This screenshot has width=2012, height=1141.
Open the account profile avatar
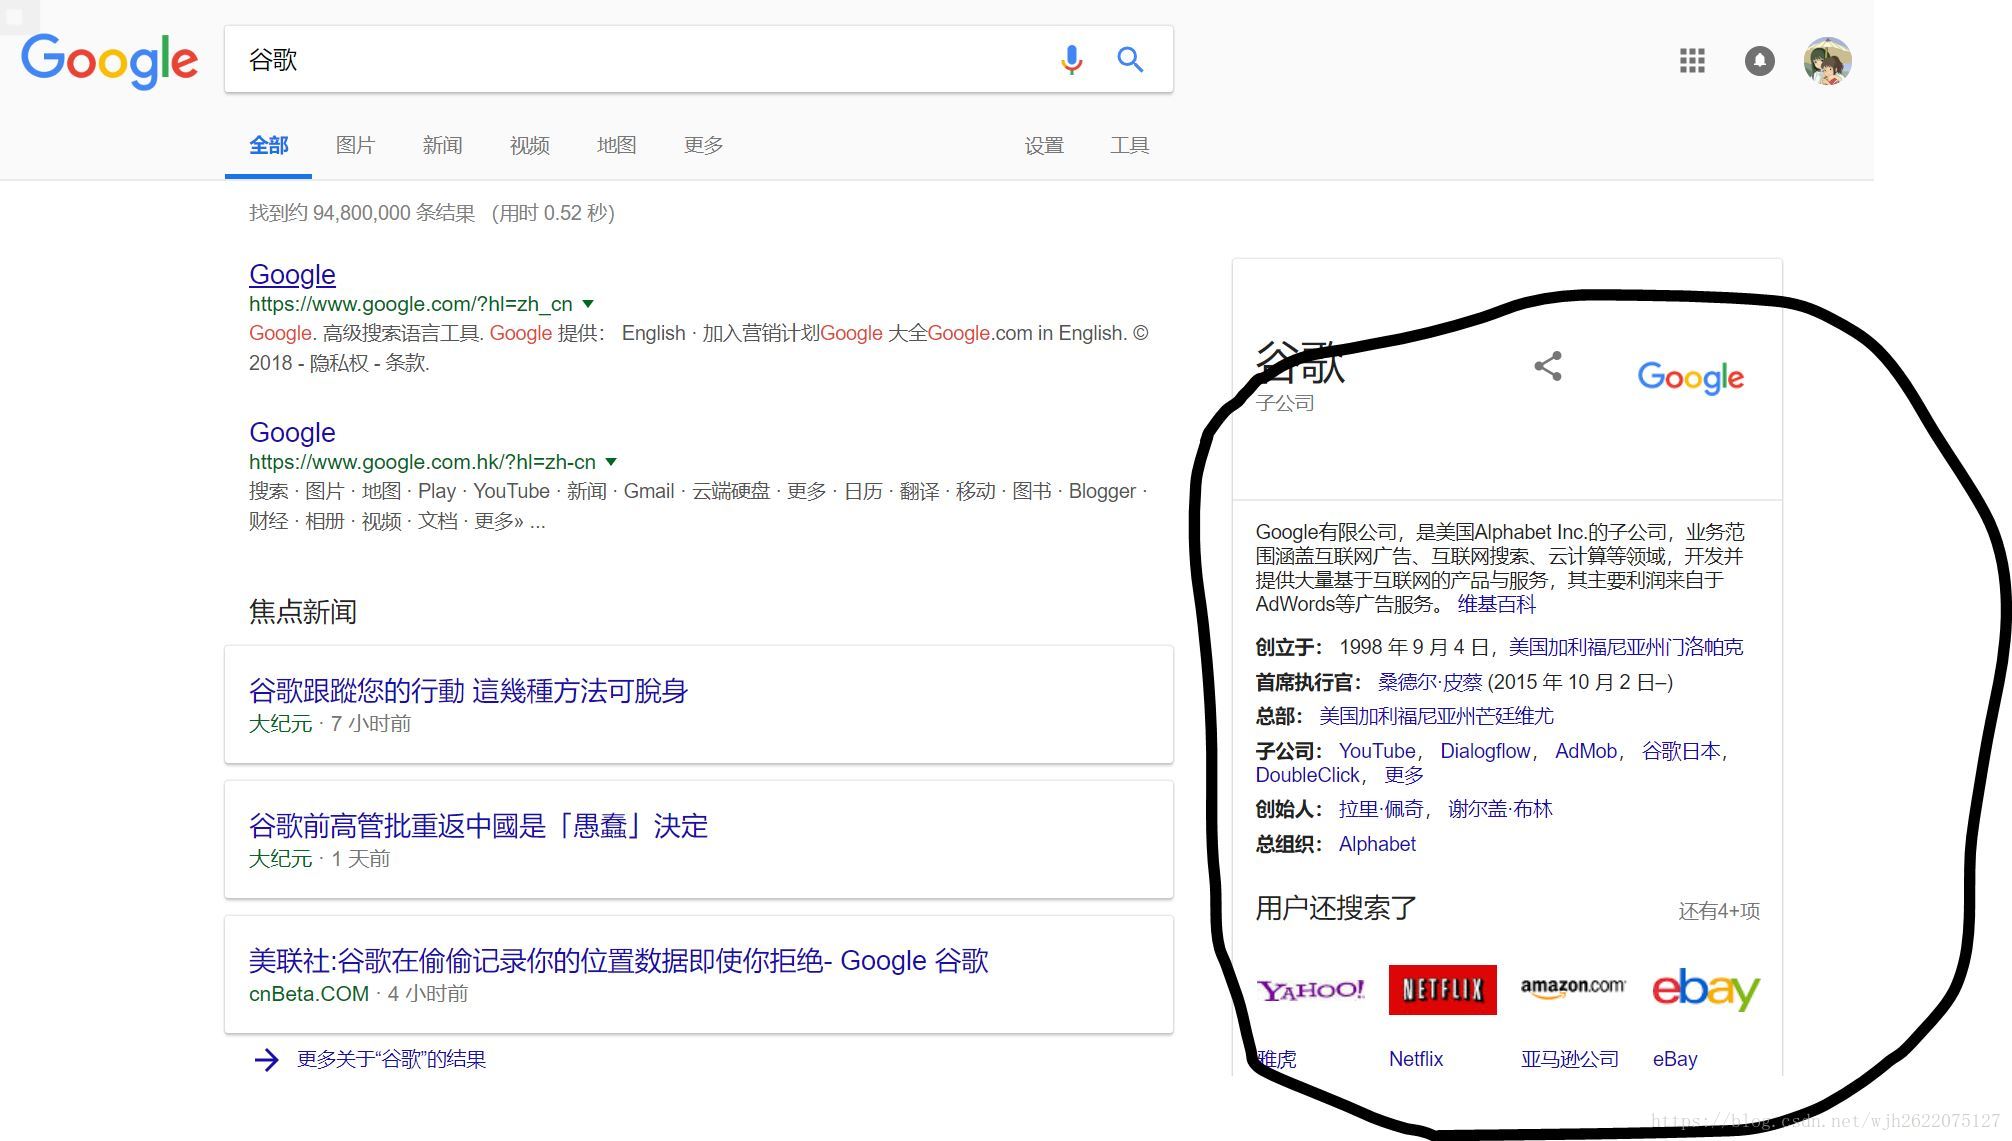pyautogui.click(x=1827, y=61)
